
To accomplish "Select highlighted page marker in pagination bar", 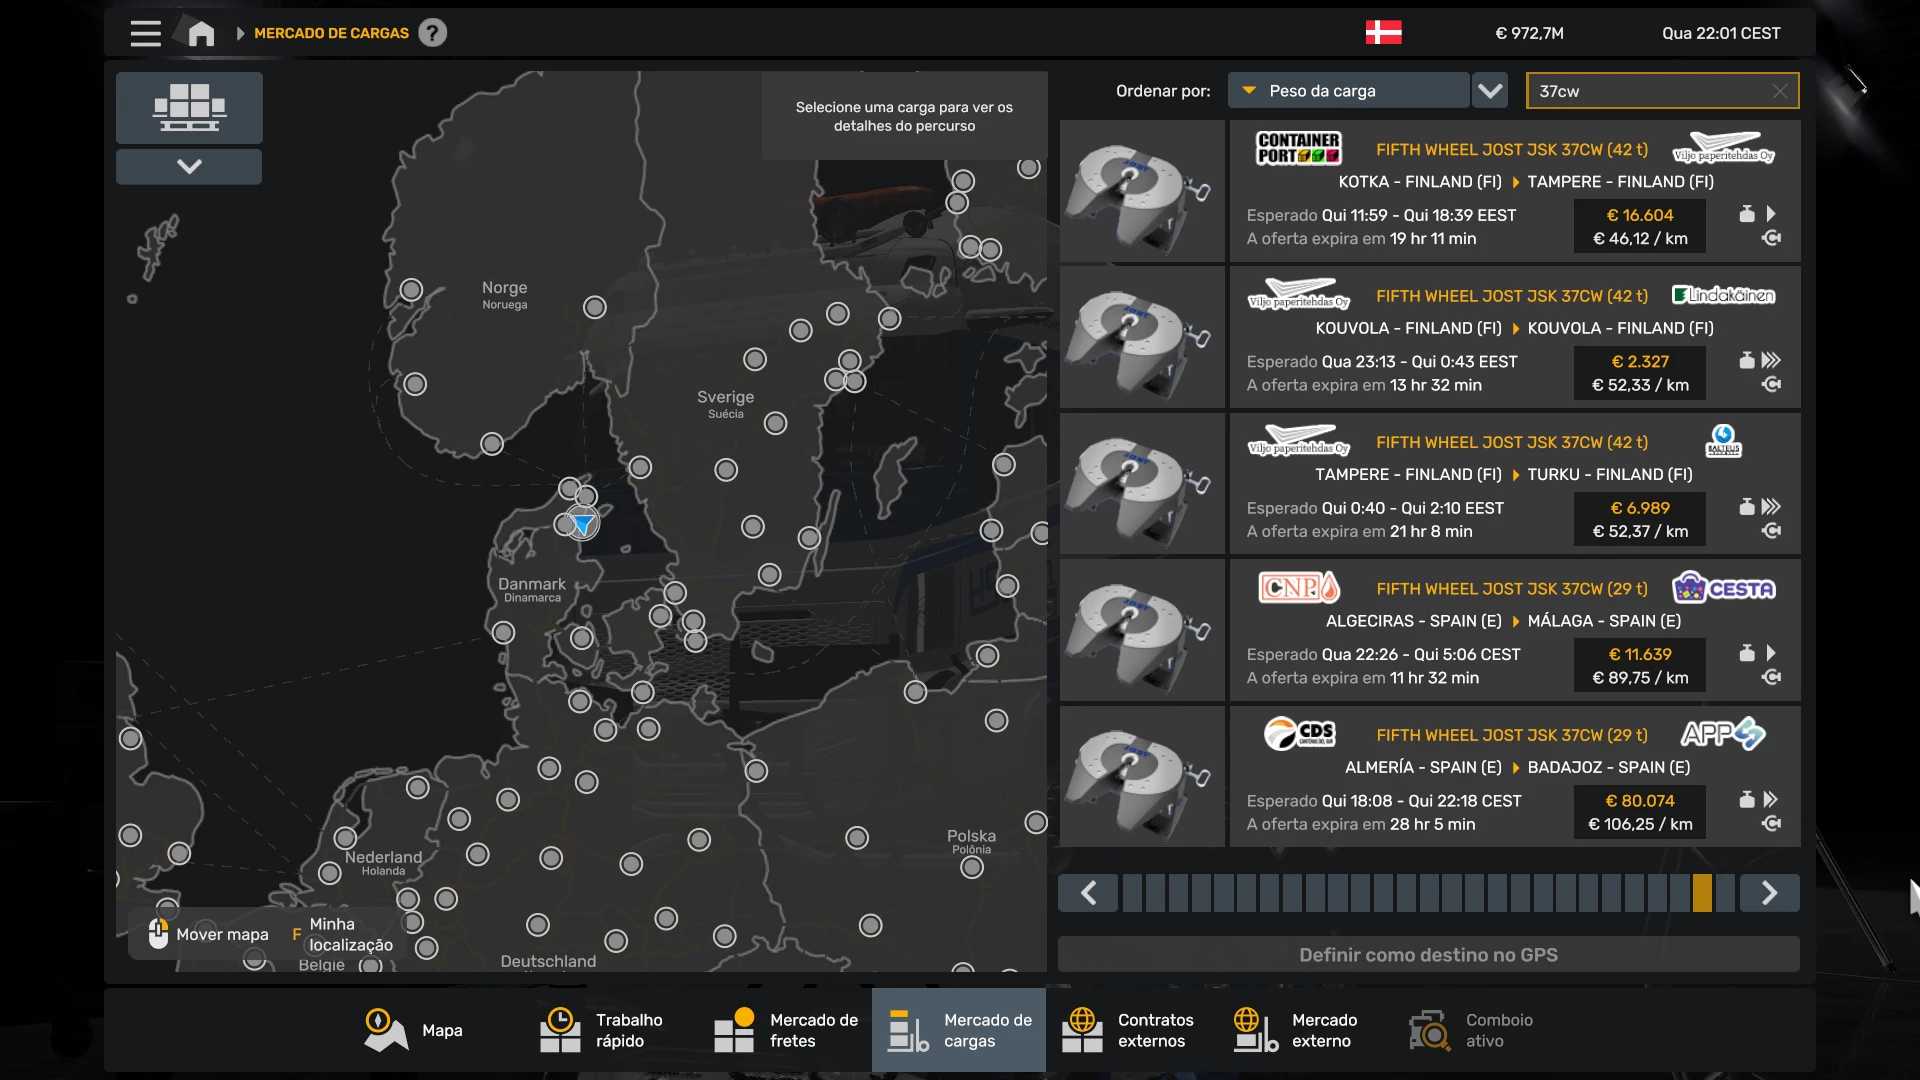I will [1702, 892].
